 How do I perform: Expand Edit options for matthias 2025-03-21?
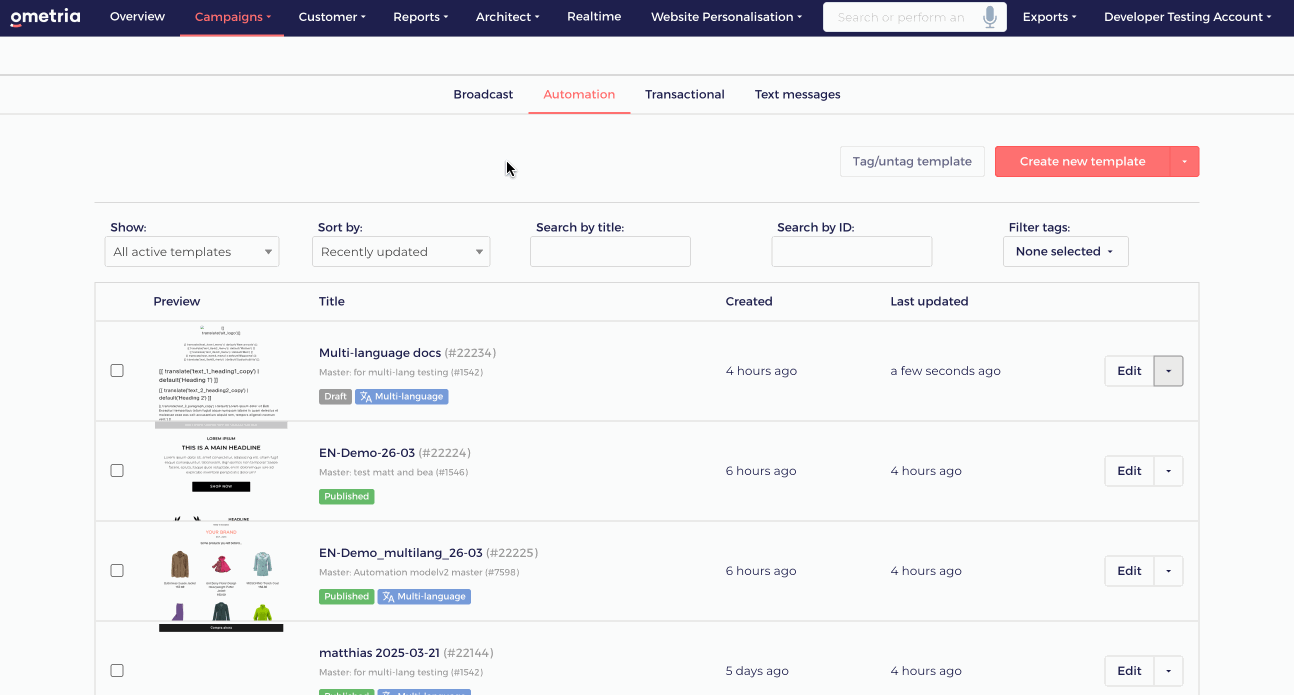point(1169,671)
